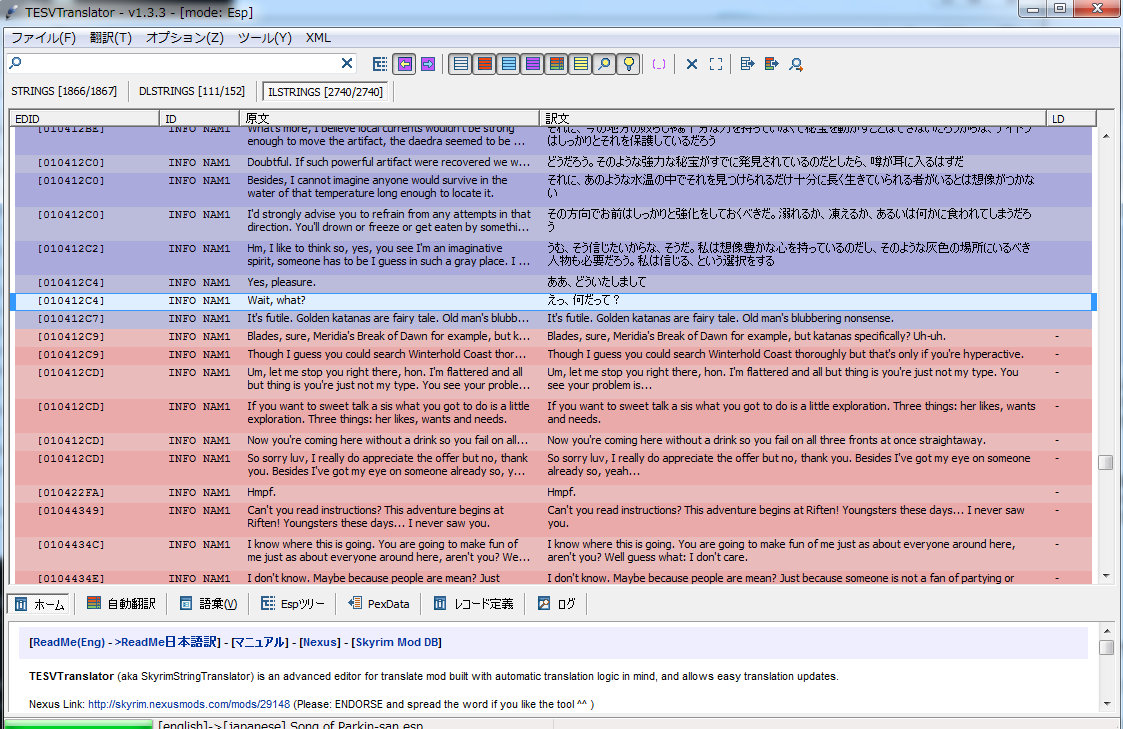Click the Esp tree view toolbar icon
Image resolution: width=1123 pixels, height=729 pixels.
pos(380,64)
